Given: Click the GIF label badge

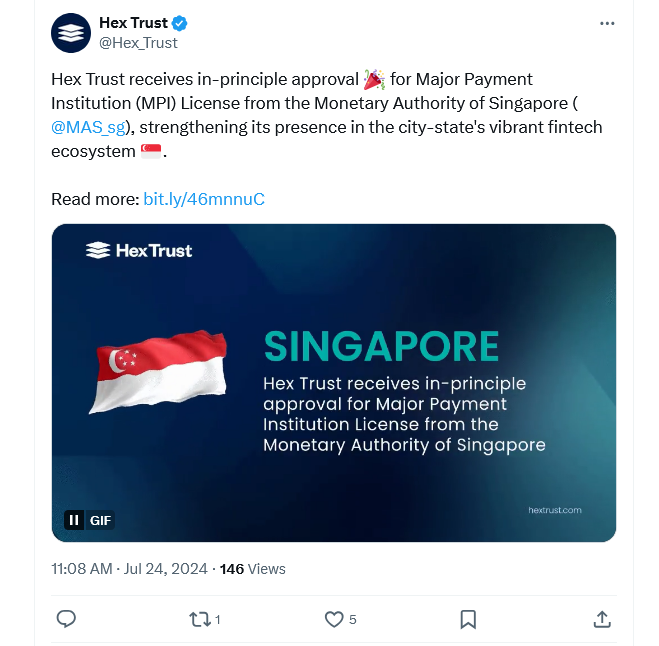Looking at the screenshot, I should click(101, 520).
